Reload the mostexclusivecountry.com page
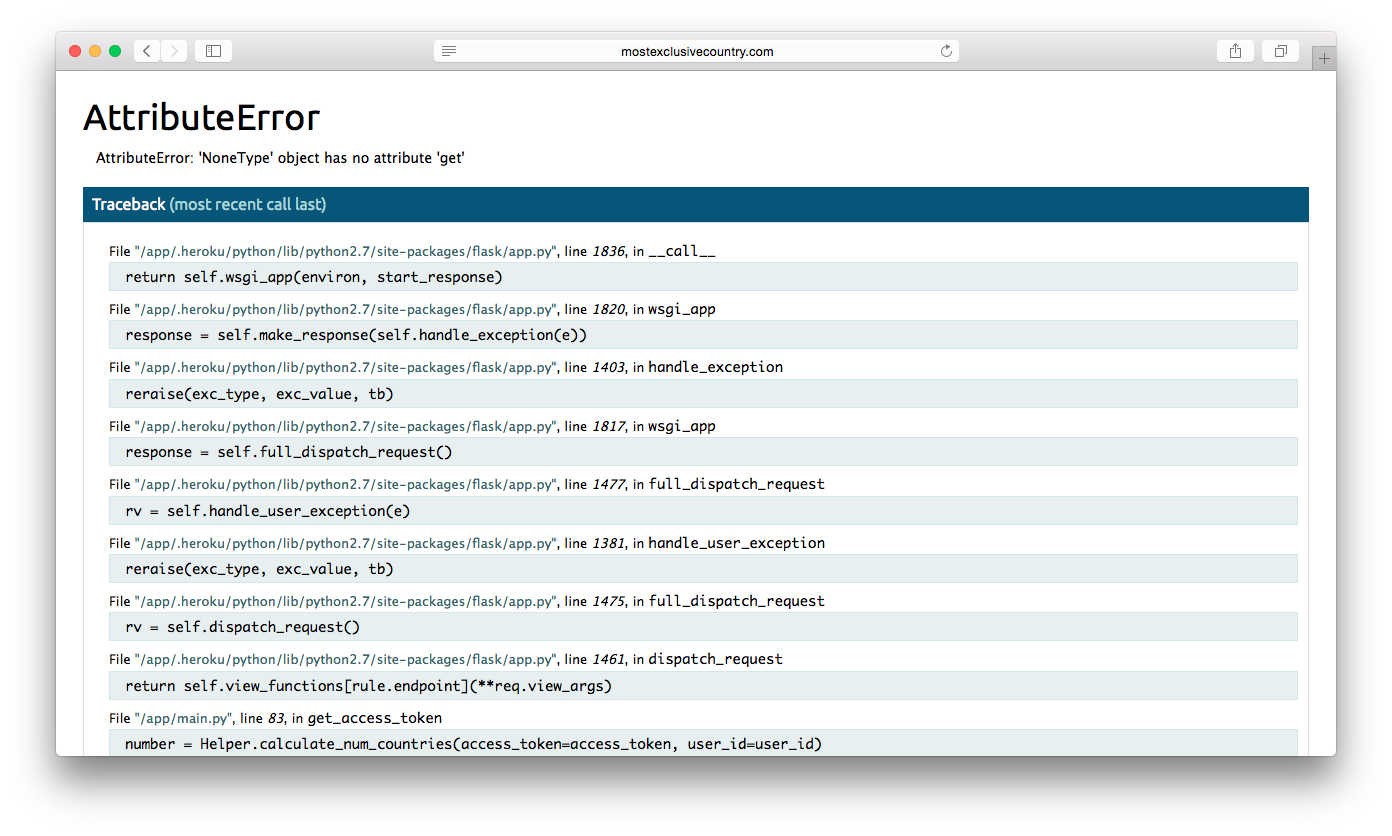 click(x=946, y=51)
